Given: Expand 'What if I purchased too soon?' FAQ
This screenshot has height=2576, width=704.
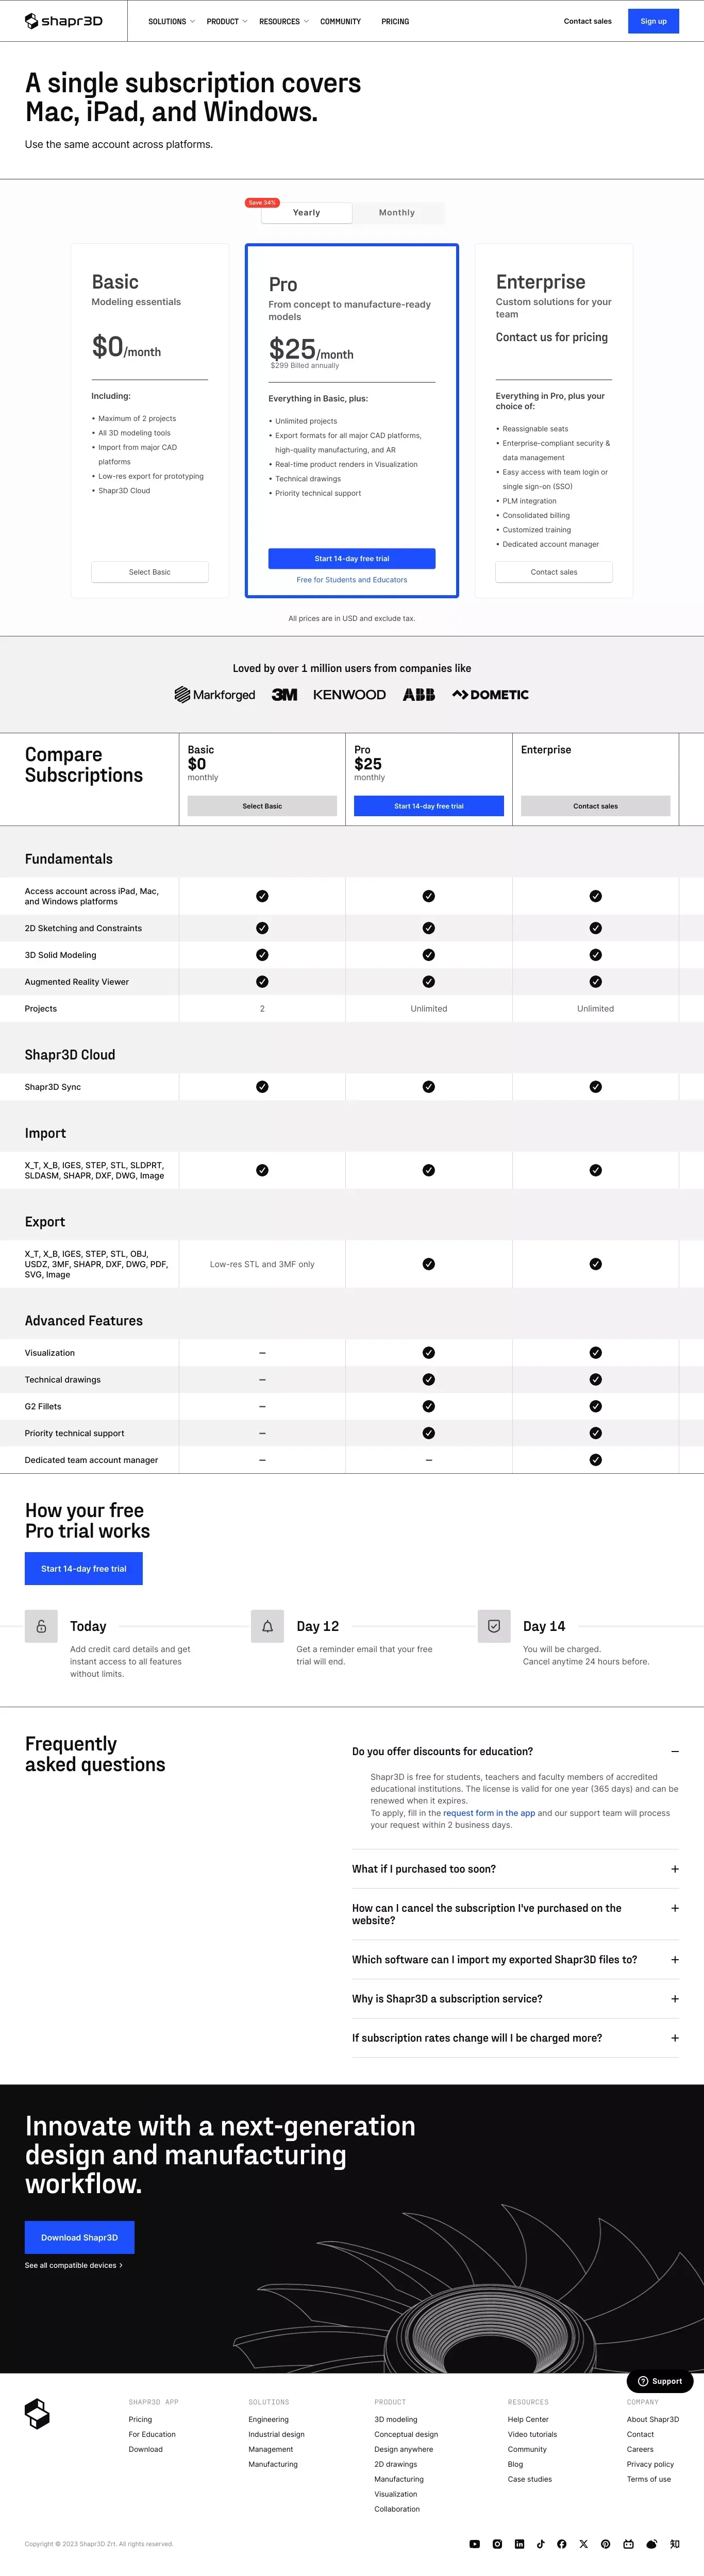Looking at the screenshot, I should coord(515,1868).
